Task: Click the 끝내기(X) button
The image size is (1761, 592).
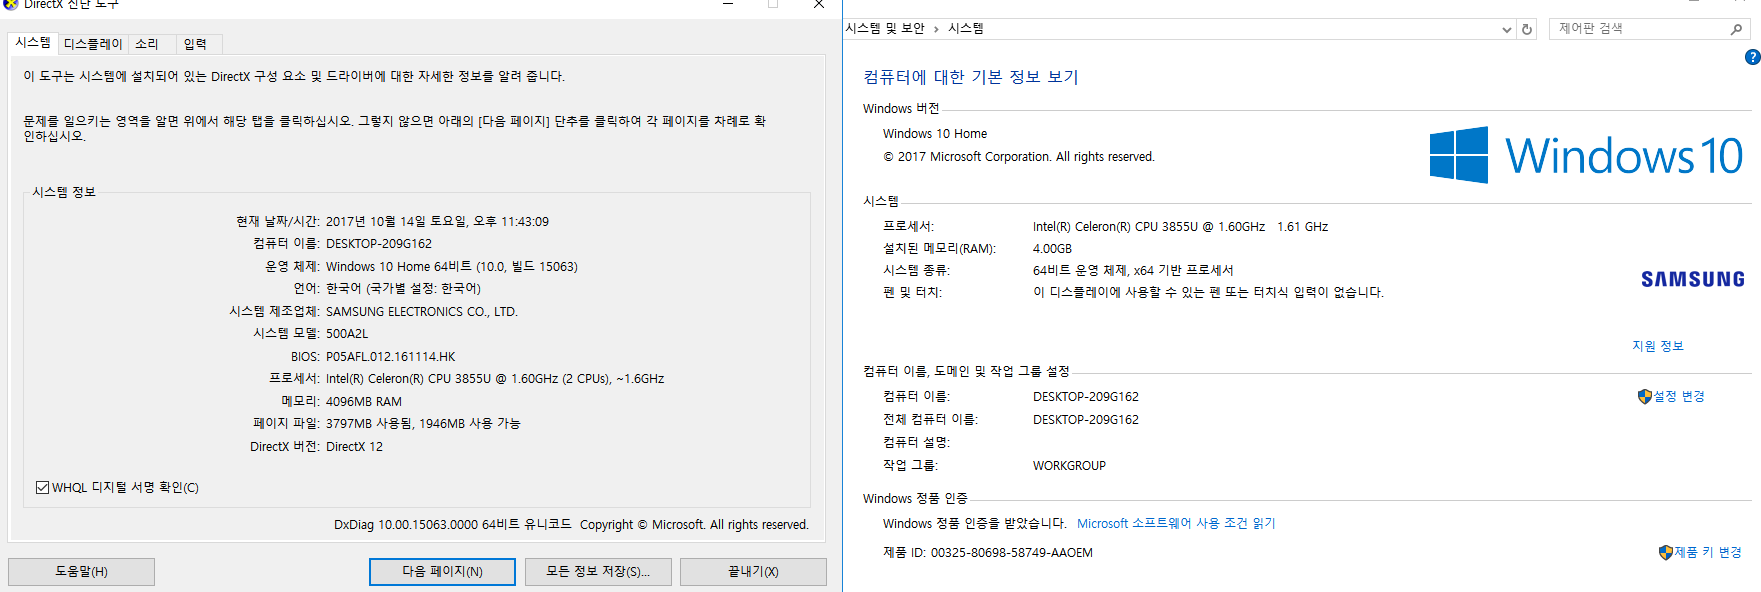Action: point(753,572)
